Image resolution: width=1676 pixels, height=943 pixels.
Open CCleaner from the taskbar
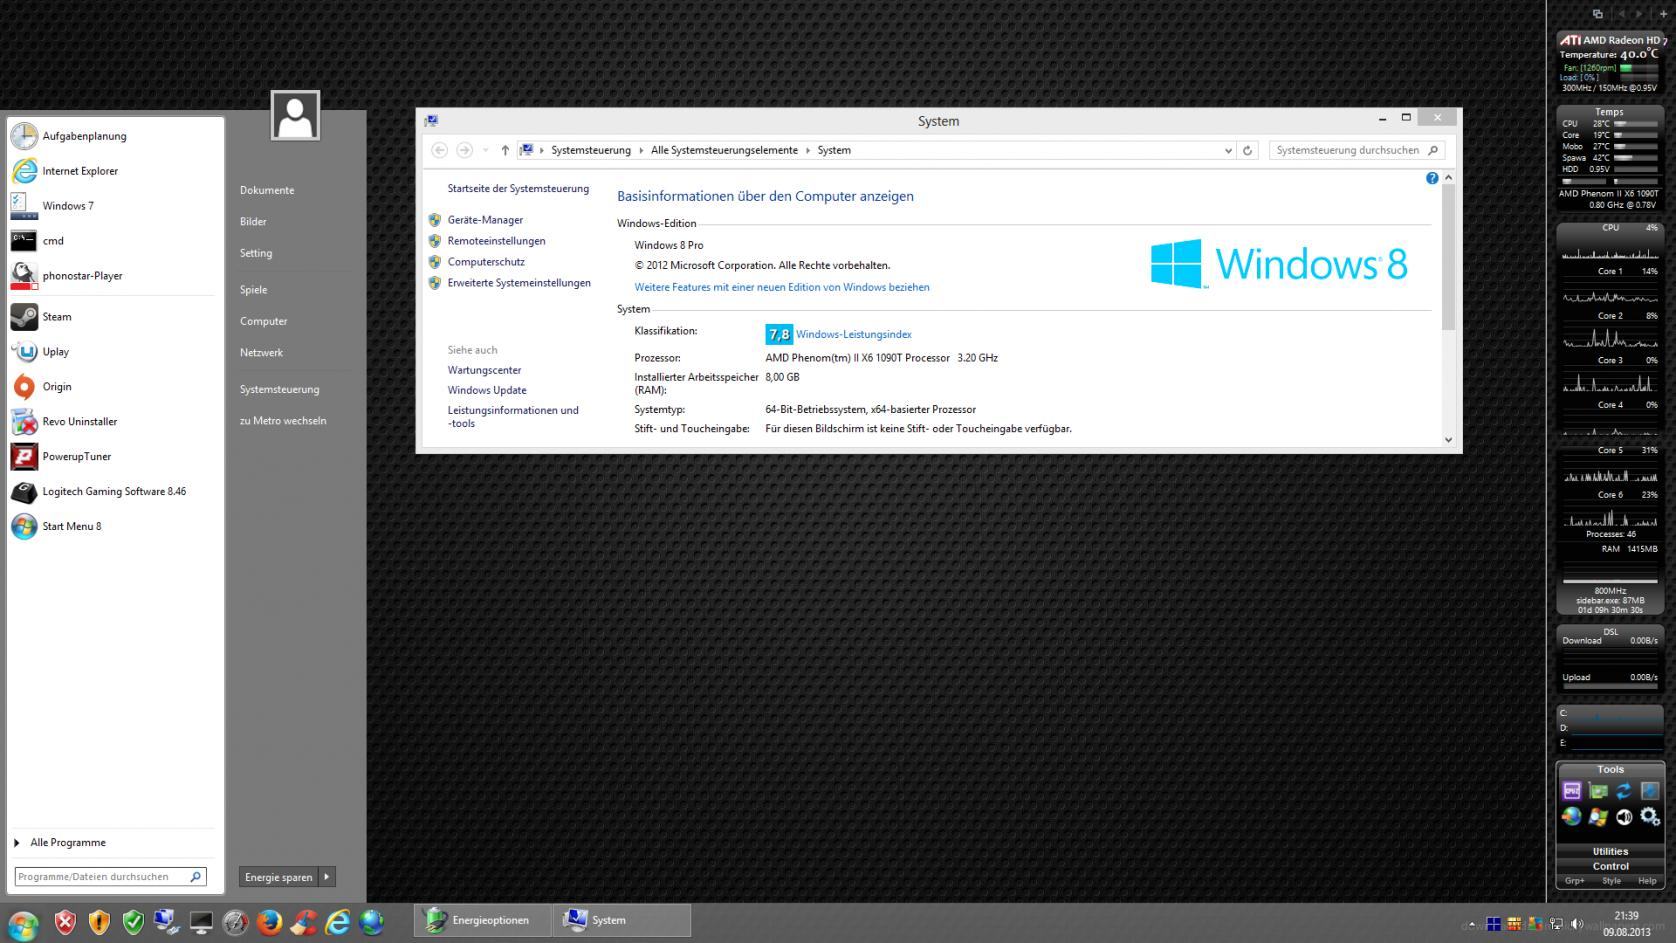pyautogui.click(x=303, y=922)
